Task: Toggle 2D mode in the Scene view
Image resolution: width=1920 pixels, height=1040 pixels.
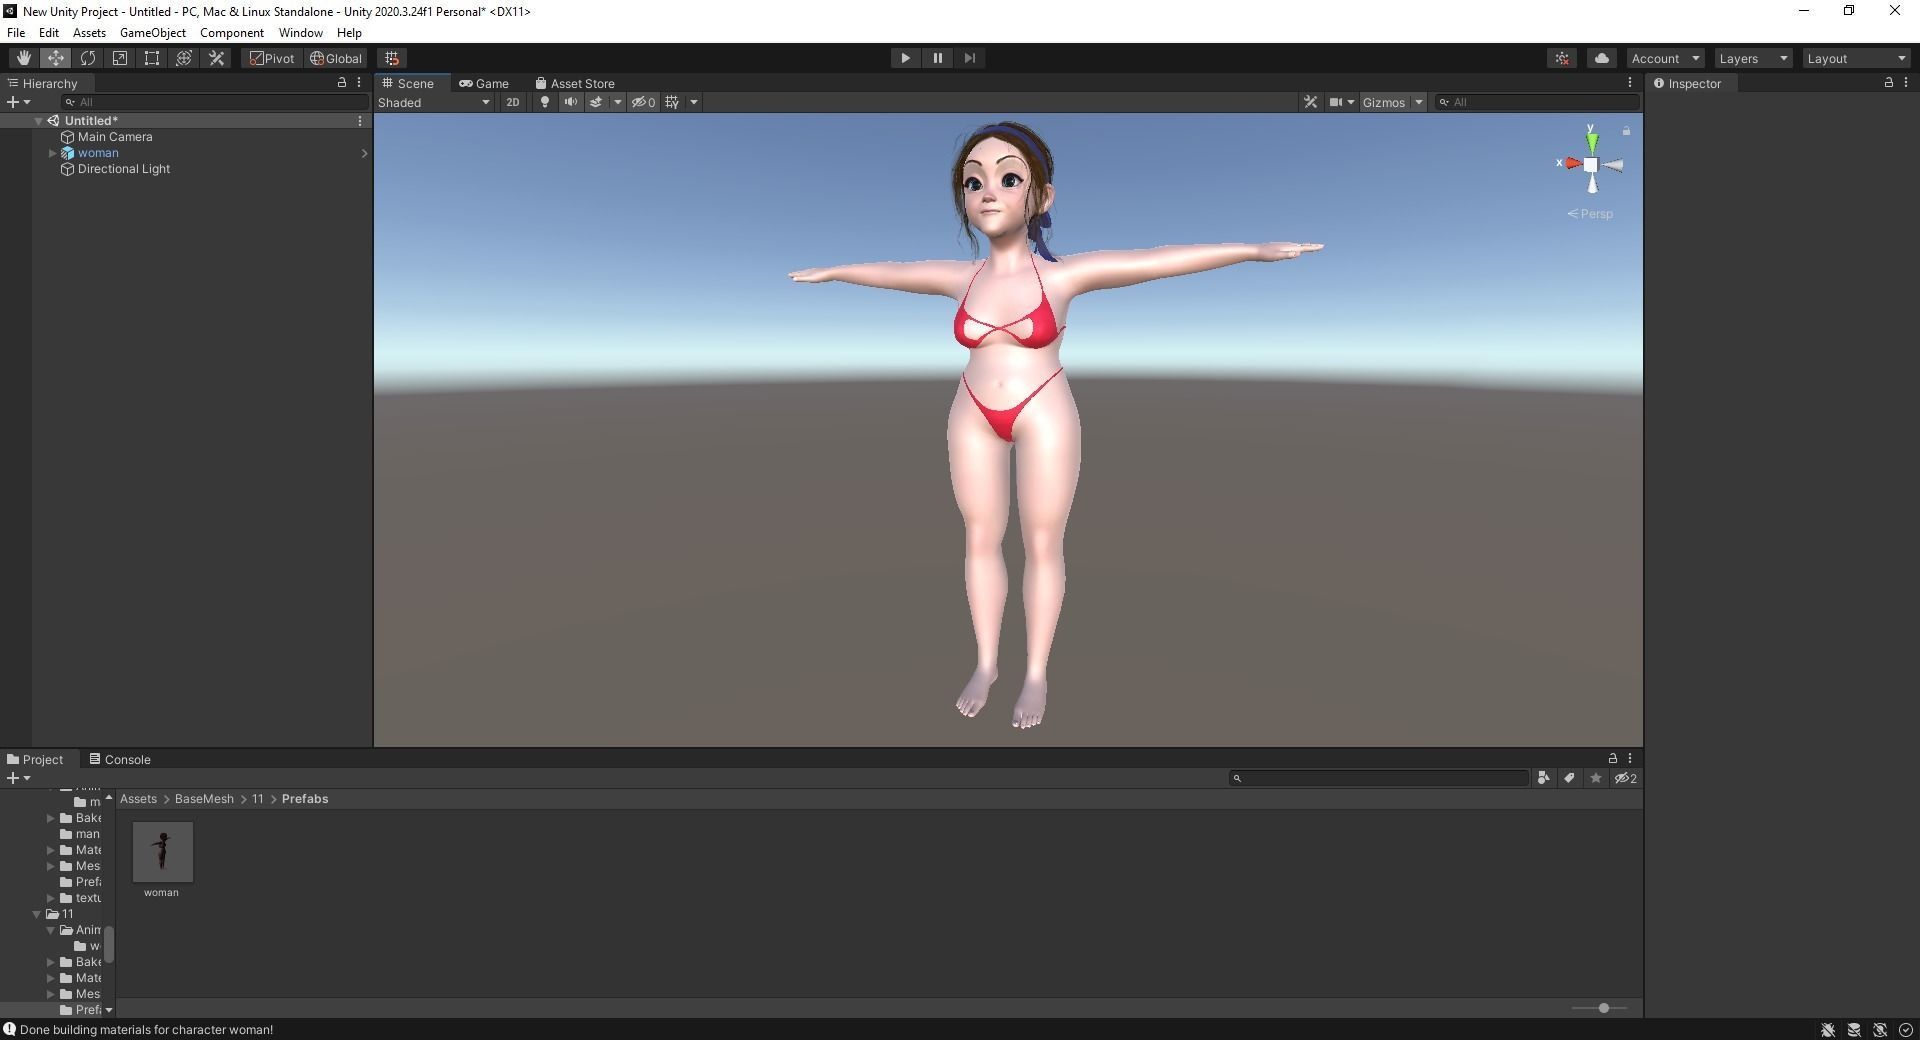Action: pos(513,102)
